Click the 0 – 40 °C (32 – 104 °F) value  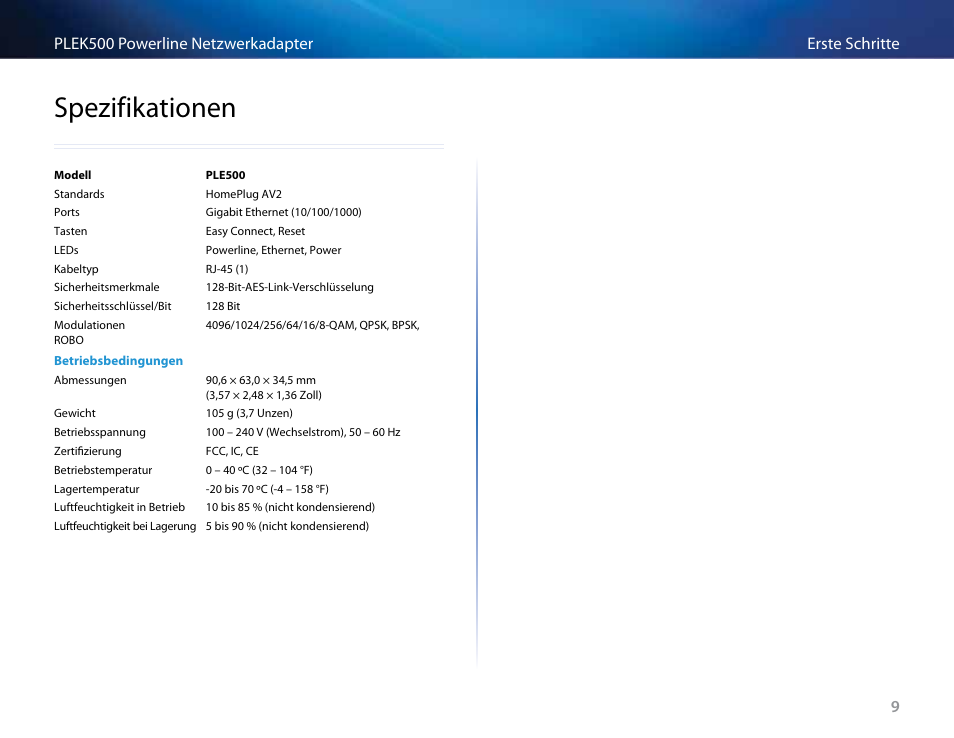click(x=259, y=470)
